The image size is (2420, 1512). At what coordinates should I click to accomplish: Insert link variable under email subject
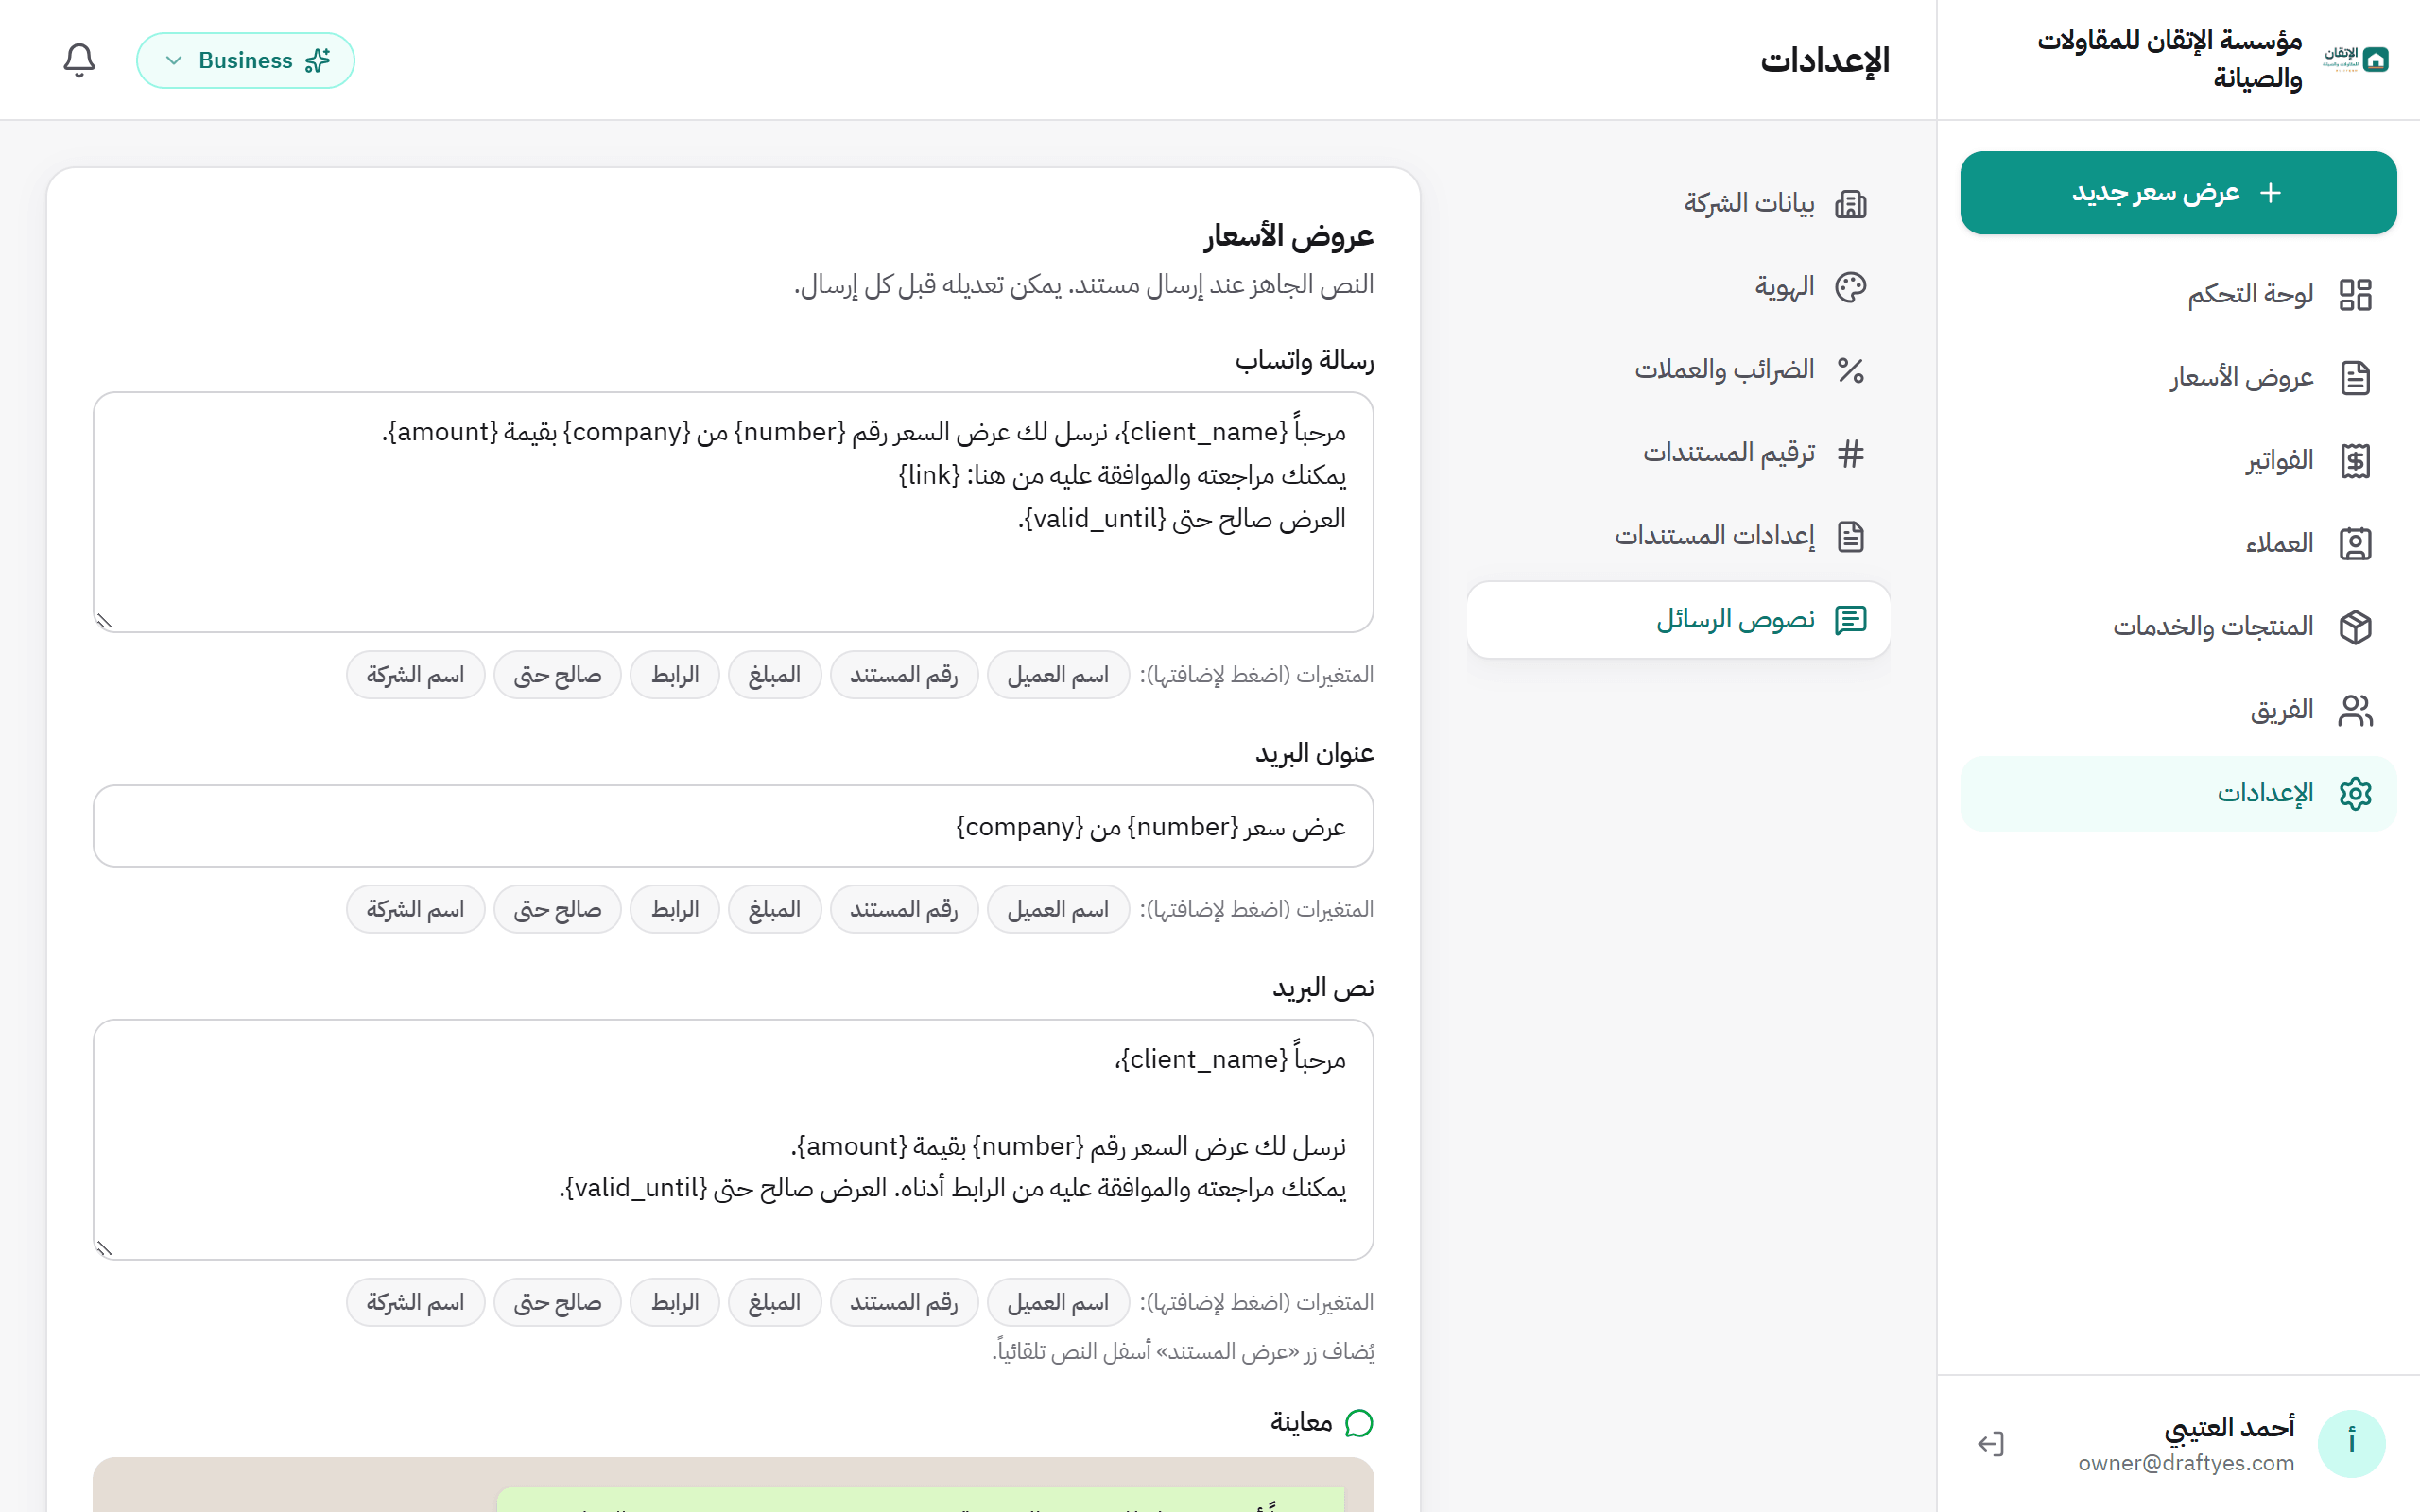675,909
